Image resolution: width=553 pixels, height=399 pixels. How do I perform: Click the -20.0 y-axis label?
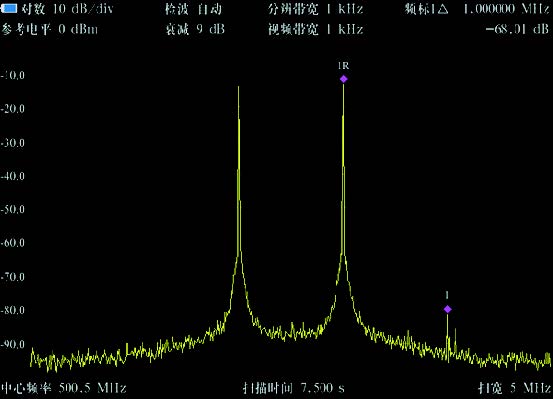(x=12, y=109)
